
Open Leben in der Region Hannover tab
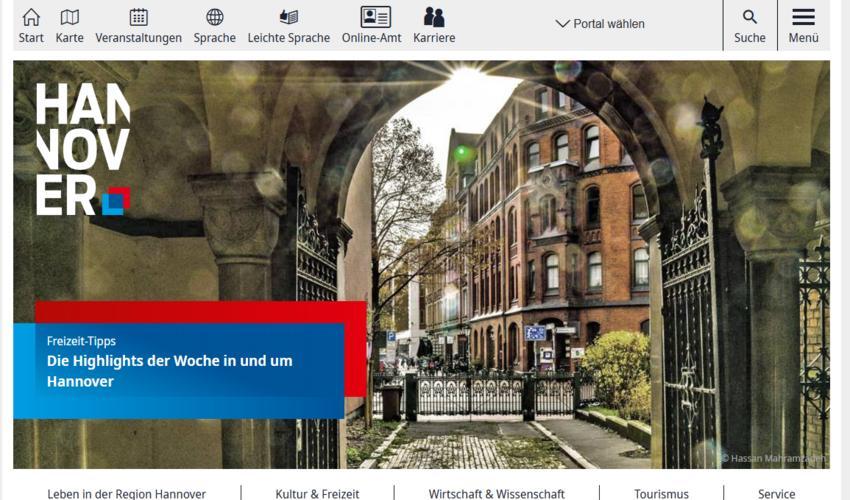pyautogui.click(x=126, y=494)
